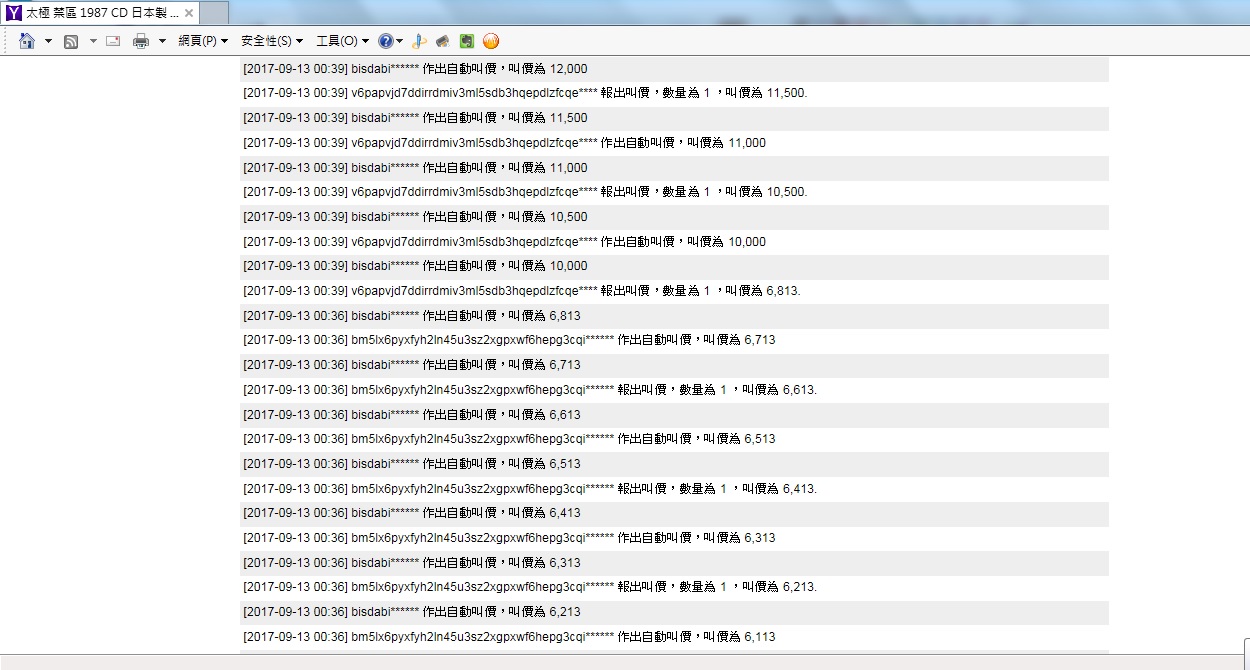Select the 太極 禁區 1987 CD tab

[x=100, y=13]
